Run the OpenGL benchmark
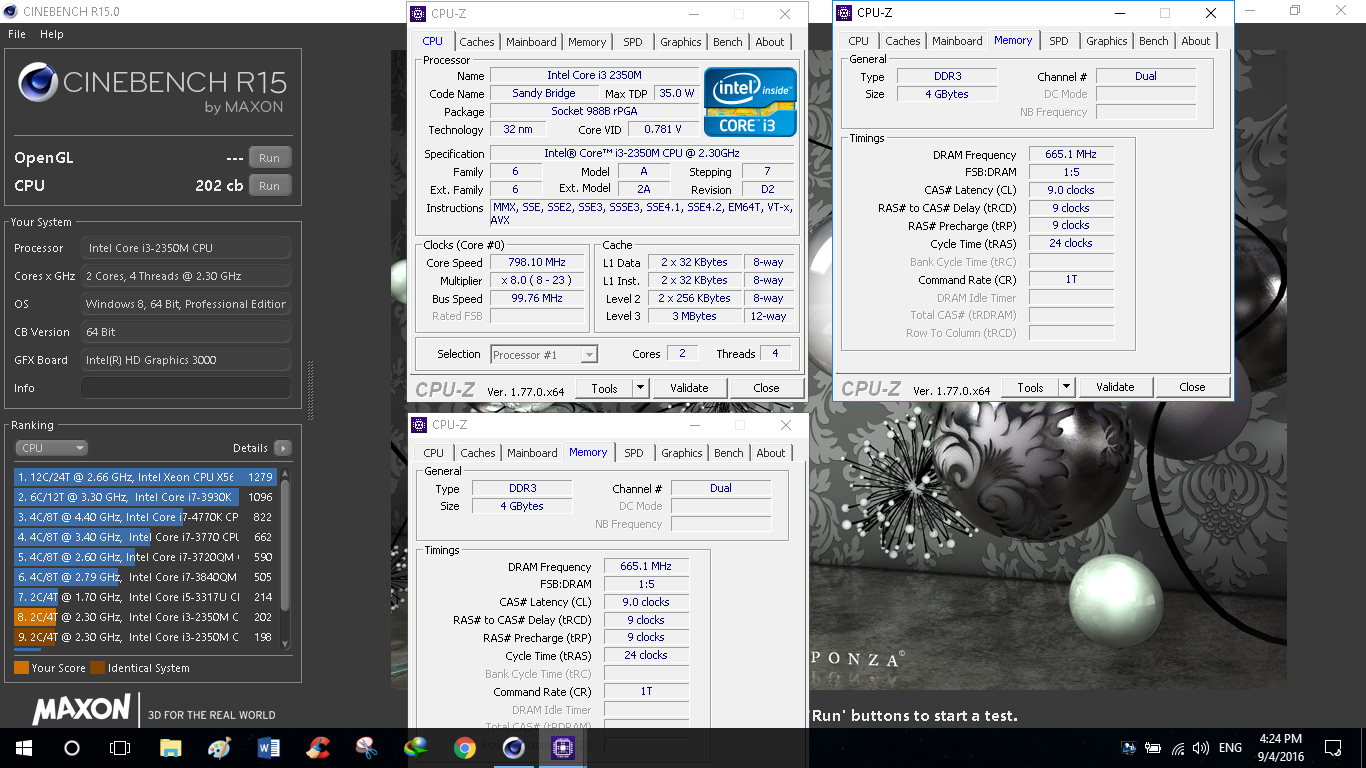This screenshot has width=1366, height=768. point(270,157)
